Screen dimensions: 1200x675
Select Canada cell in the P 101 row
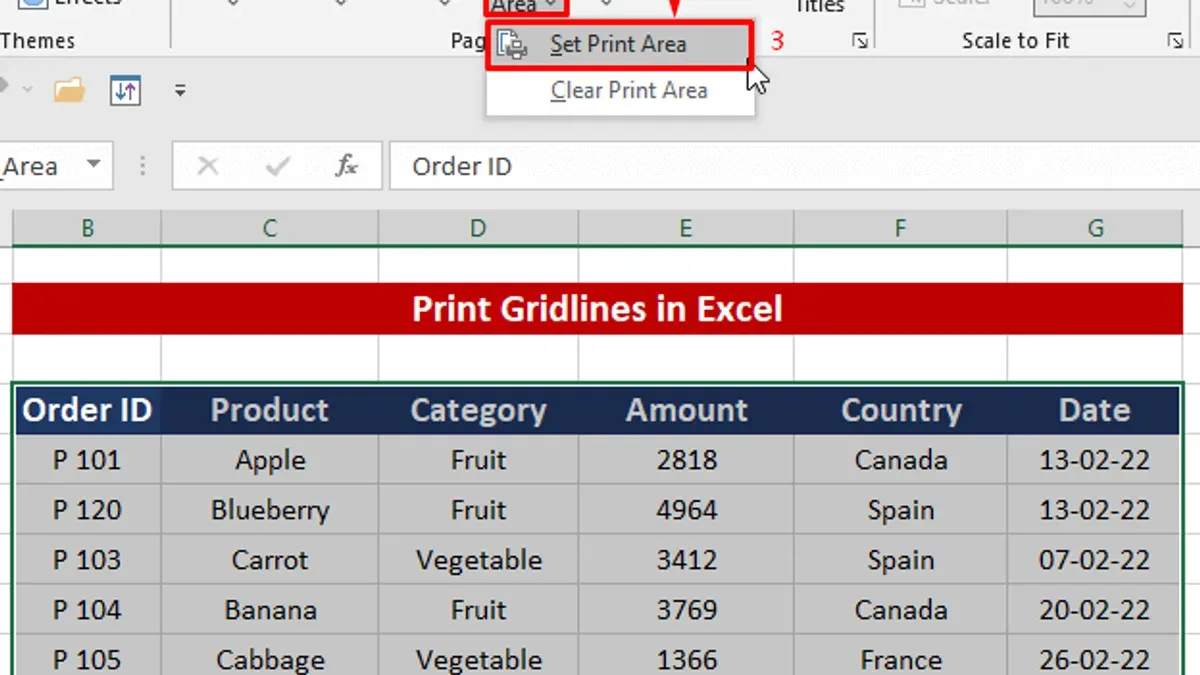(x=900, y=460)
